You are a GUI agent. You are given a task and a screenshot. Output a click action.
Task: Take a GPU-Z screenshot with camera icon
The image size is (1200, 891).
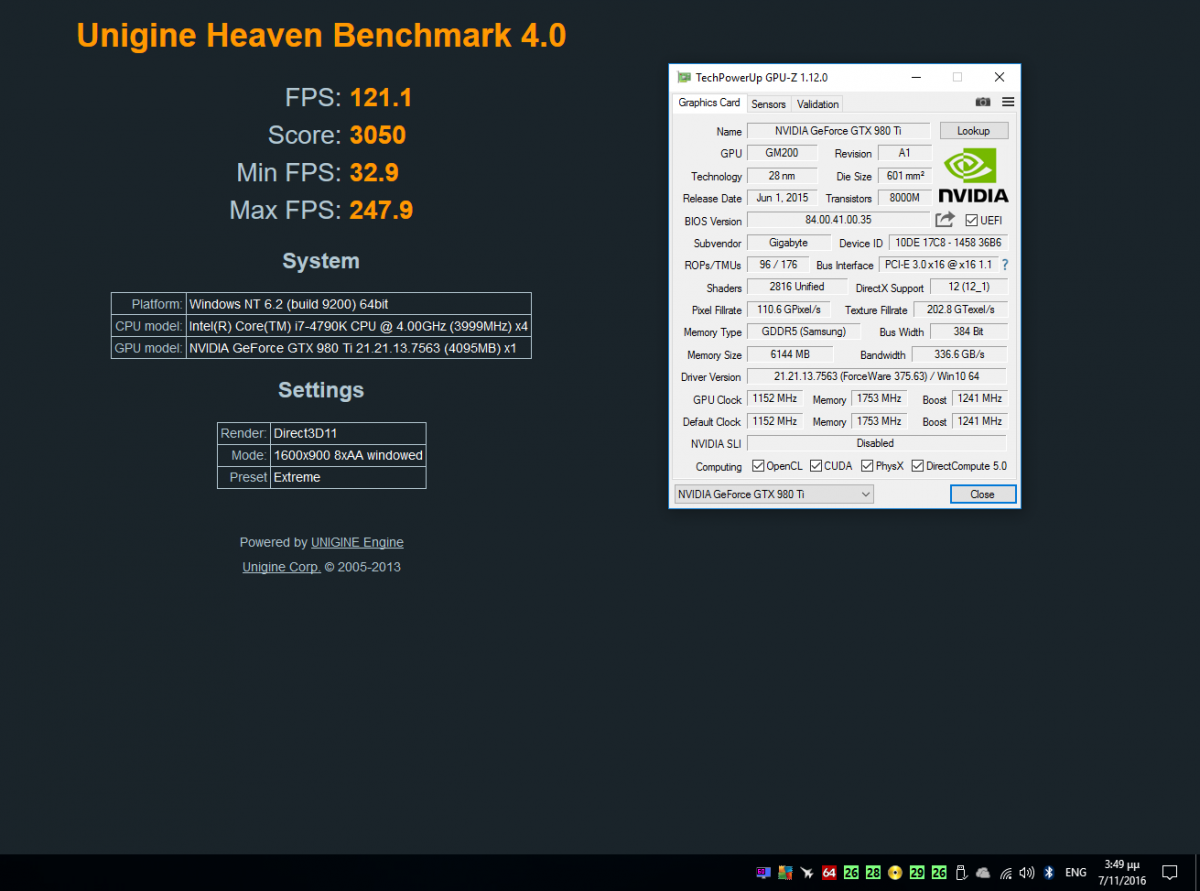tap(983, 102)
